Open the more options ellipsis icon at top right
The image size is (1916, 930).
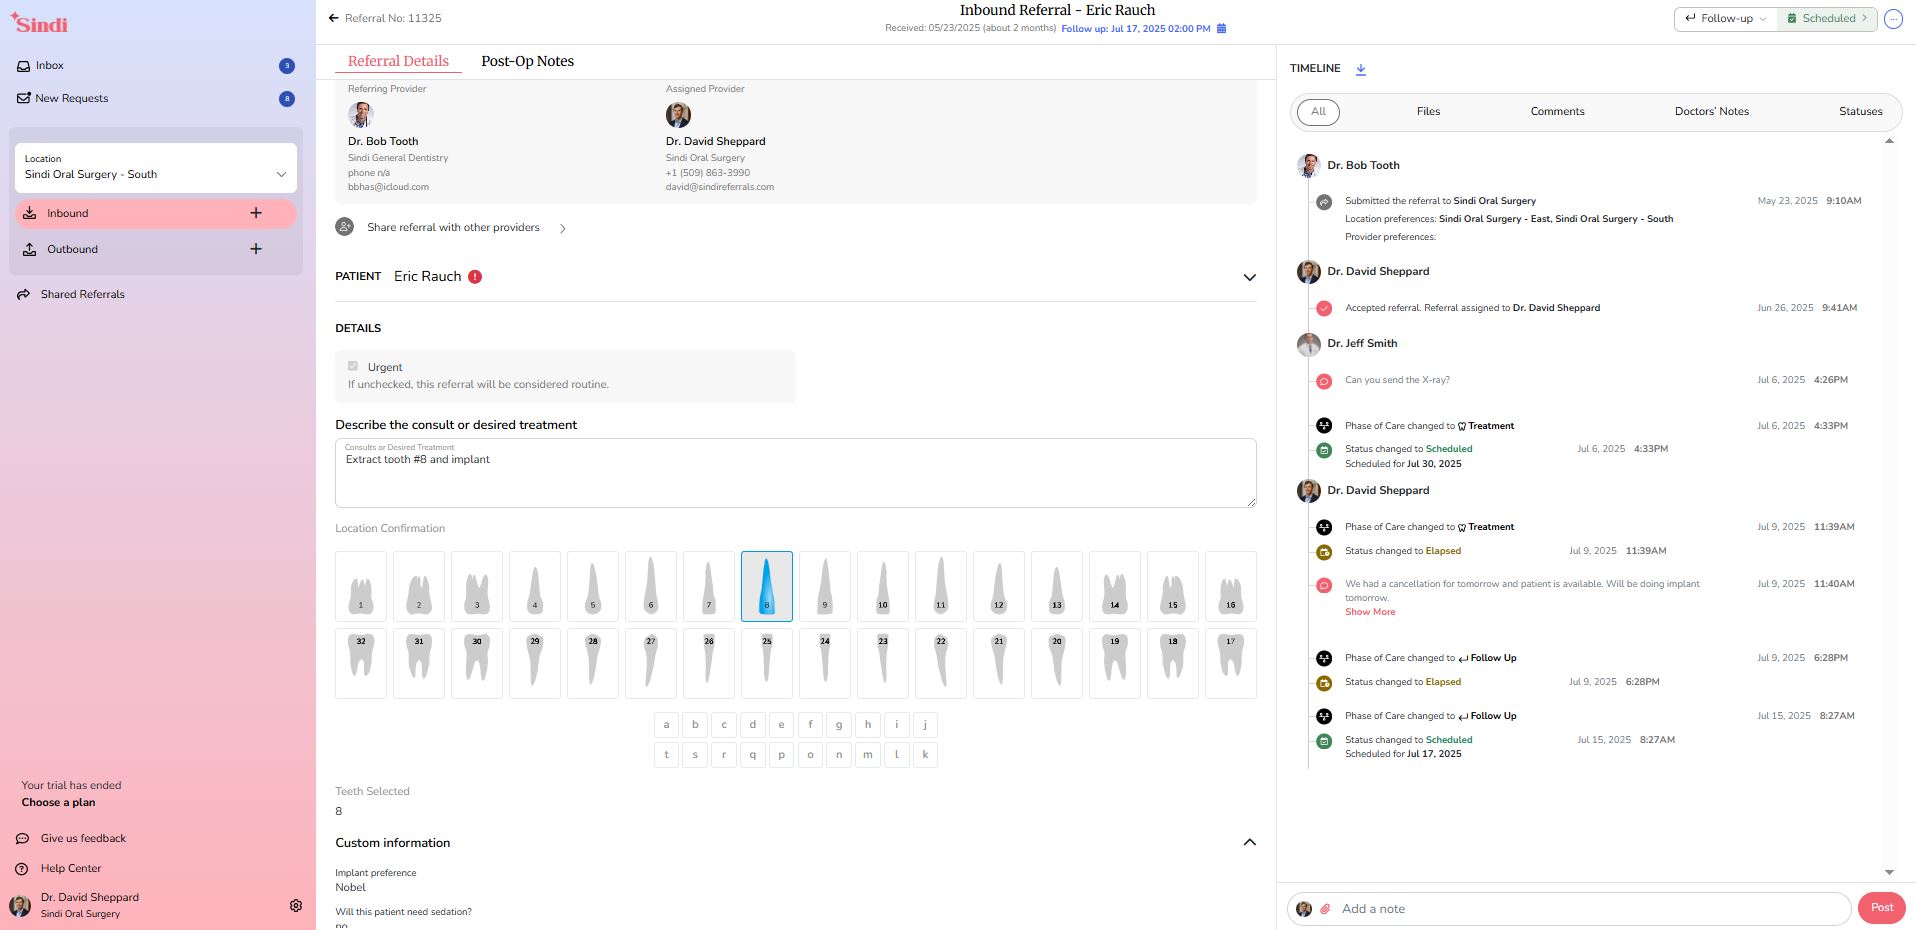tap(1893, 19)
